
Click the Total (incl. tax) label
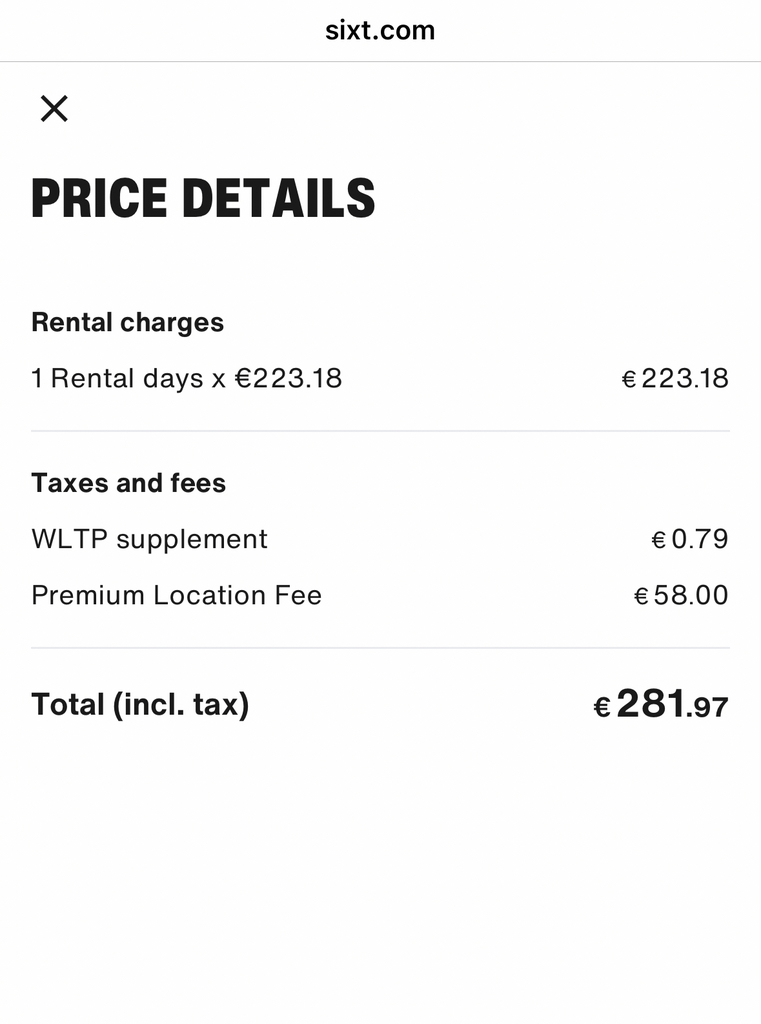(x=140, y=705)
